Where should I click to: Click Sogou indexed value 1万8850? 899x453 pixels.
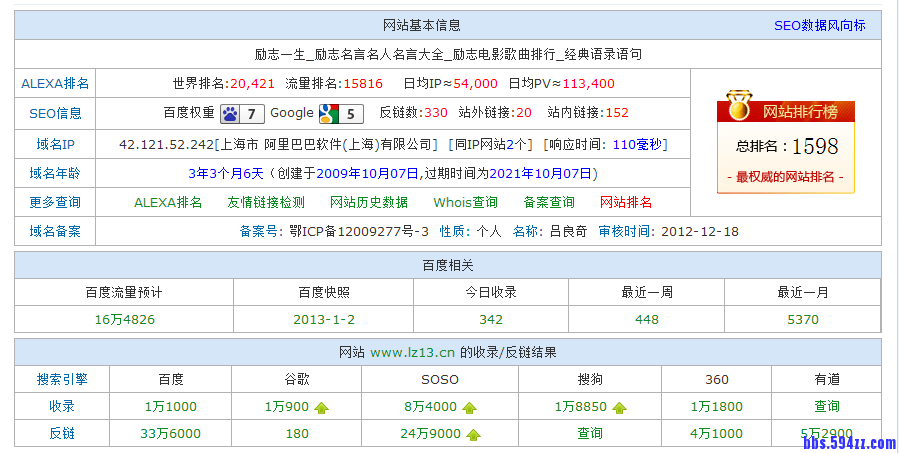580,407
